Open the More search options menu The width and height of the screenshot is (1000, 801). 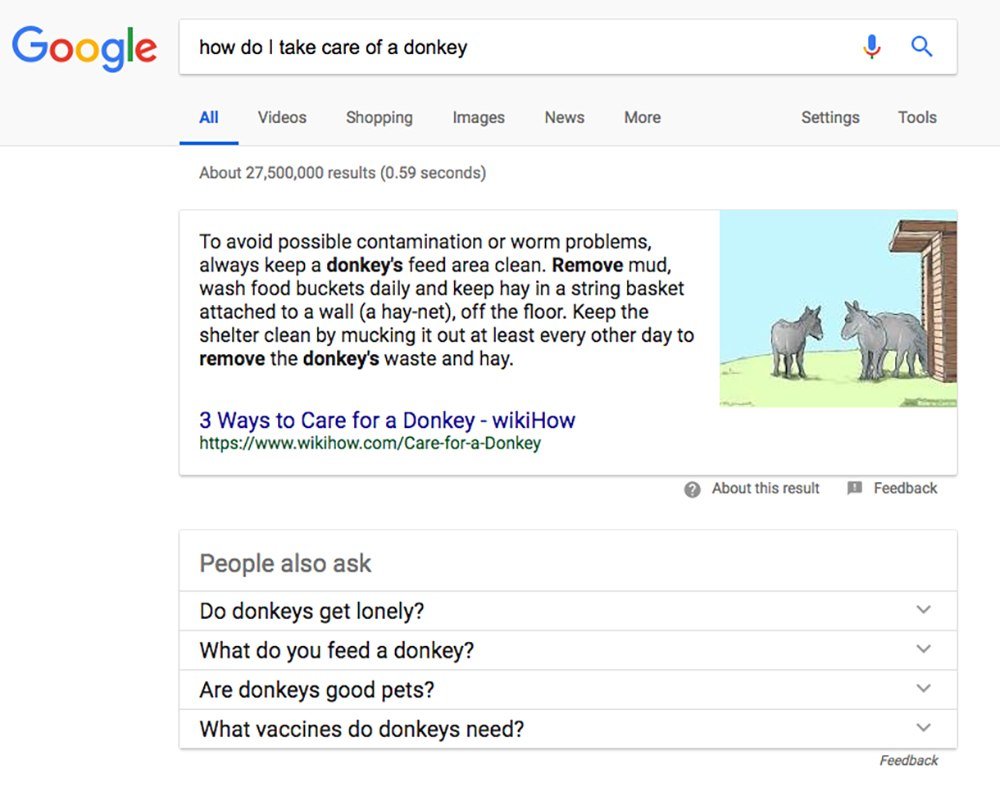point(642,117)
